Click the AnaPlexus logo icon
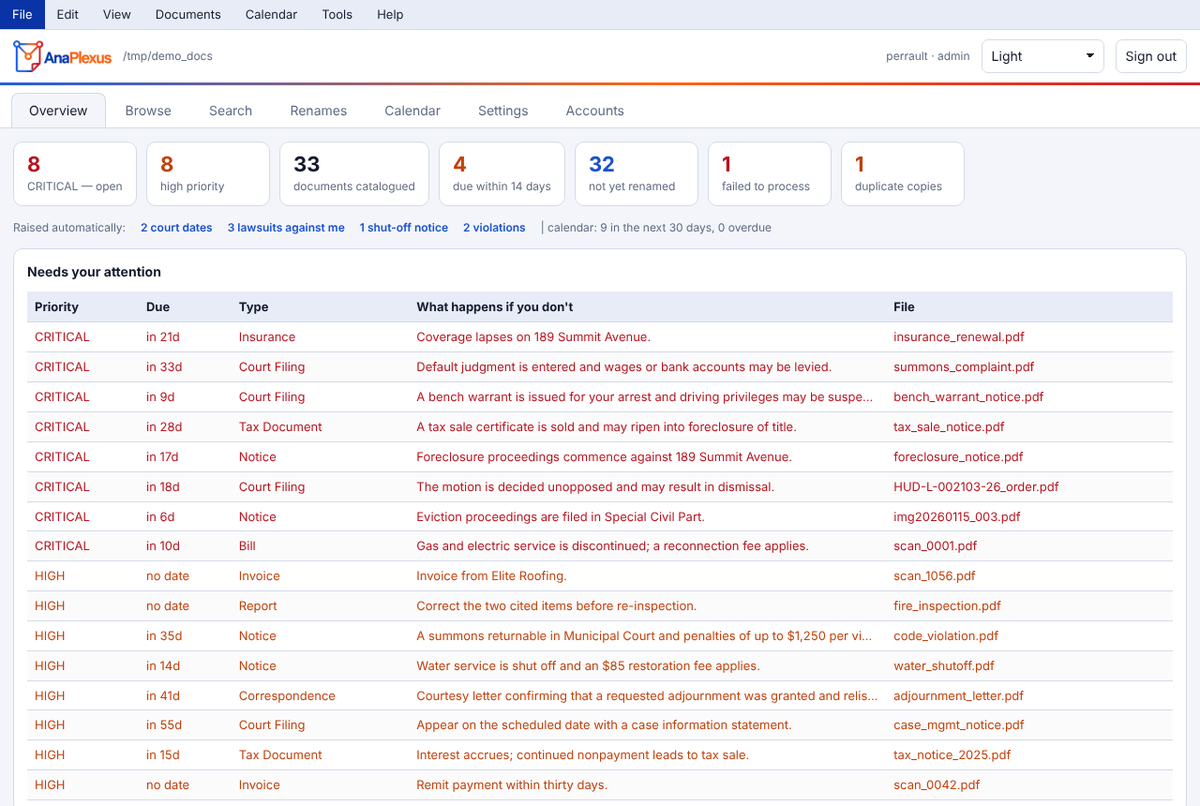 pos(27,56)
